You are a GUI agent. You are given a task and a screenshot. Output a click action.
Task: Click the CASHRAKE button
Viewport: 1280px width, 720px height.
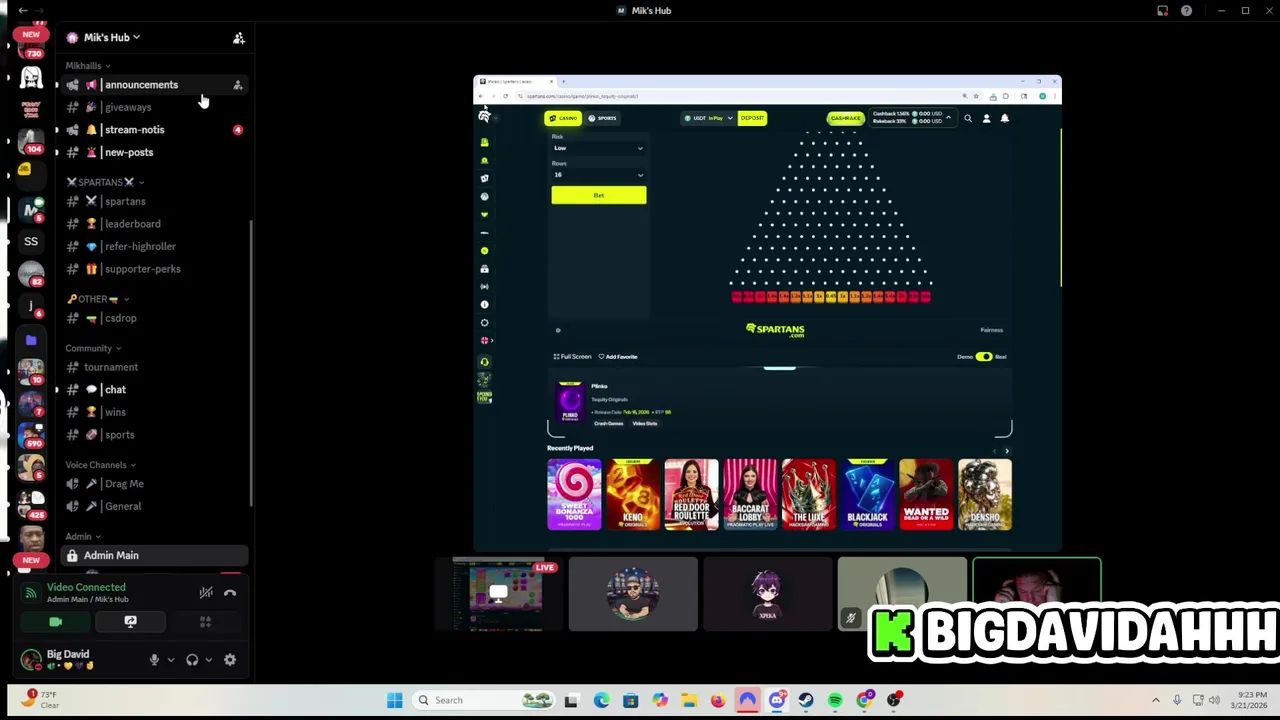[845, 118]
